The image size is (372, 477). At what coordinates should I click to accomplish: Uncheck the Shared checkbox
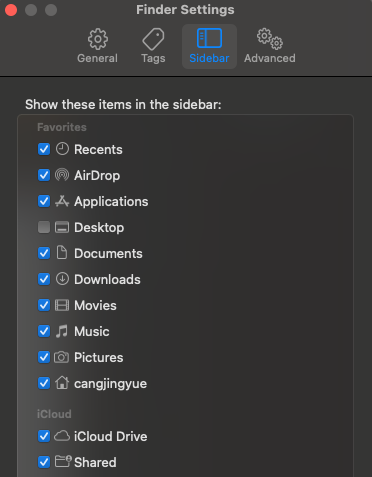tap(44, 462)
